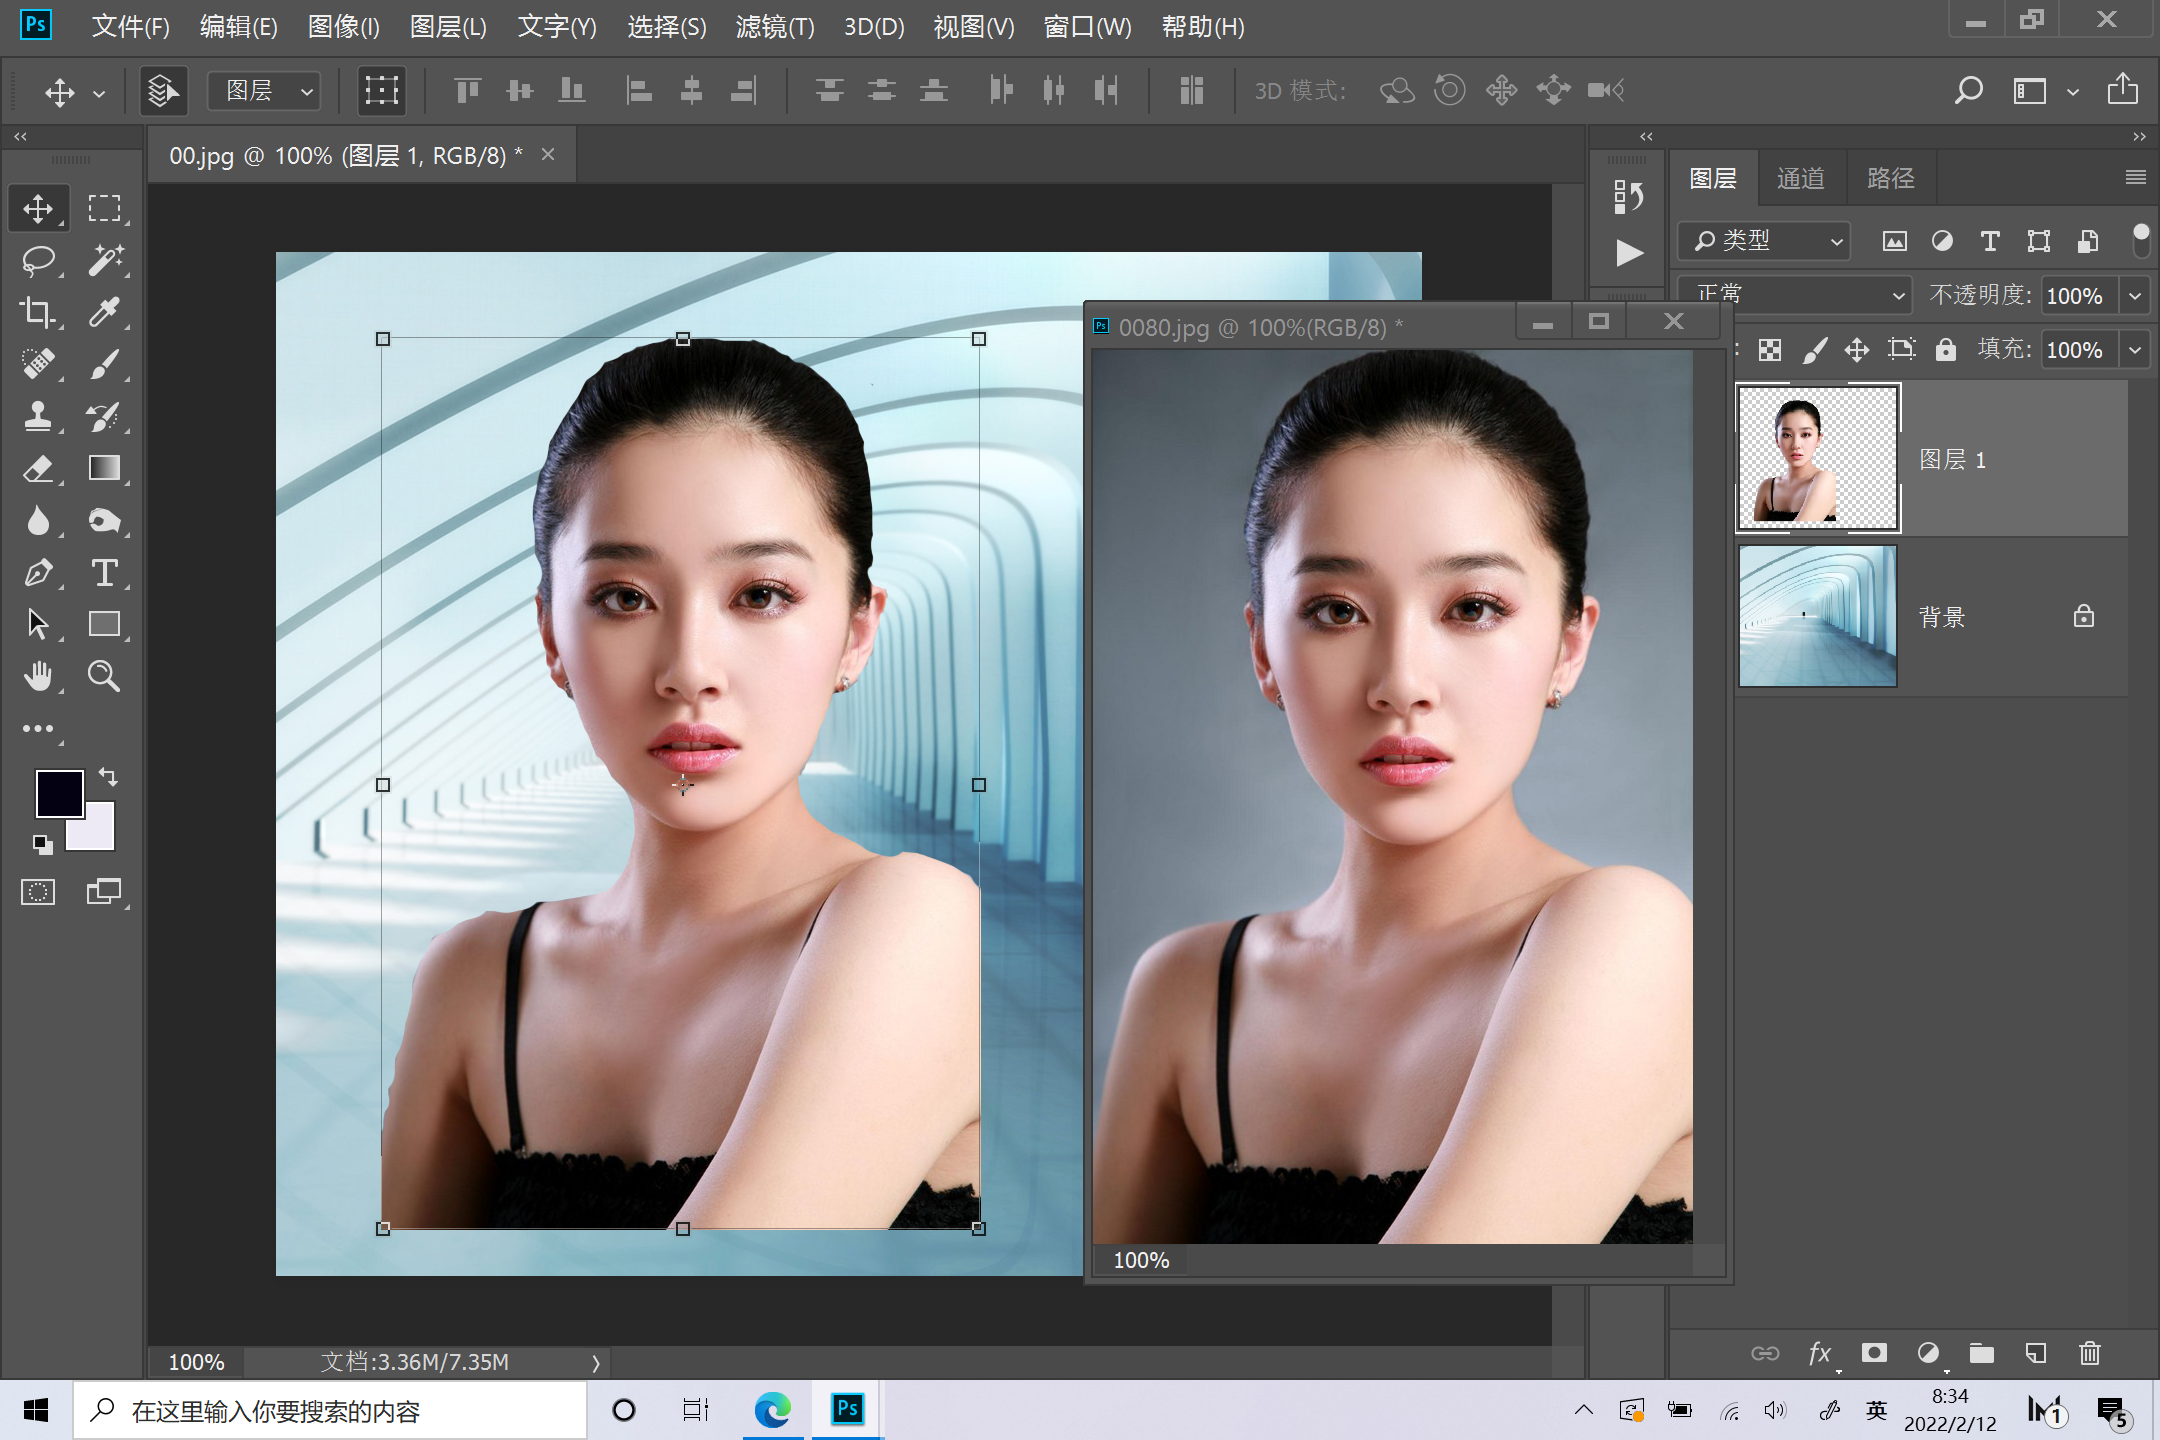2160x1440 pixels.
Task: Swap foreground and background colors
Action: (x=108, y=776)
